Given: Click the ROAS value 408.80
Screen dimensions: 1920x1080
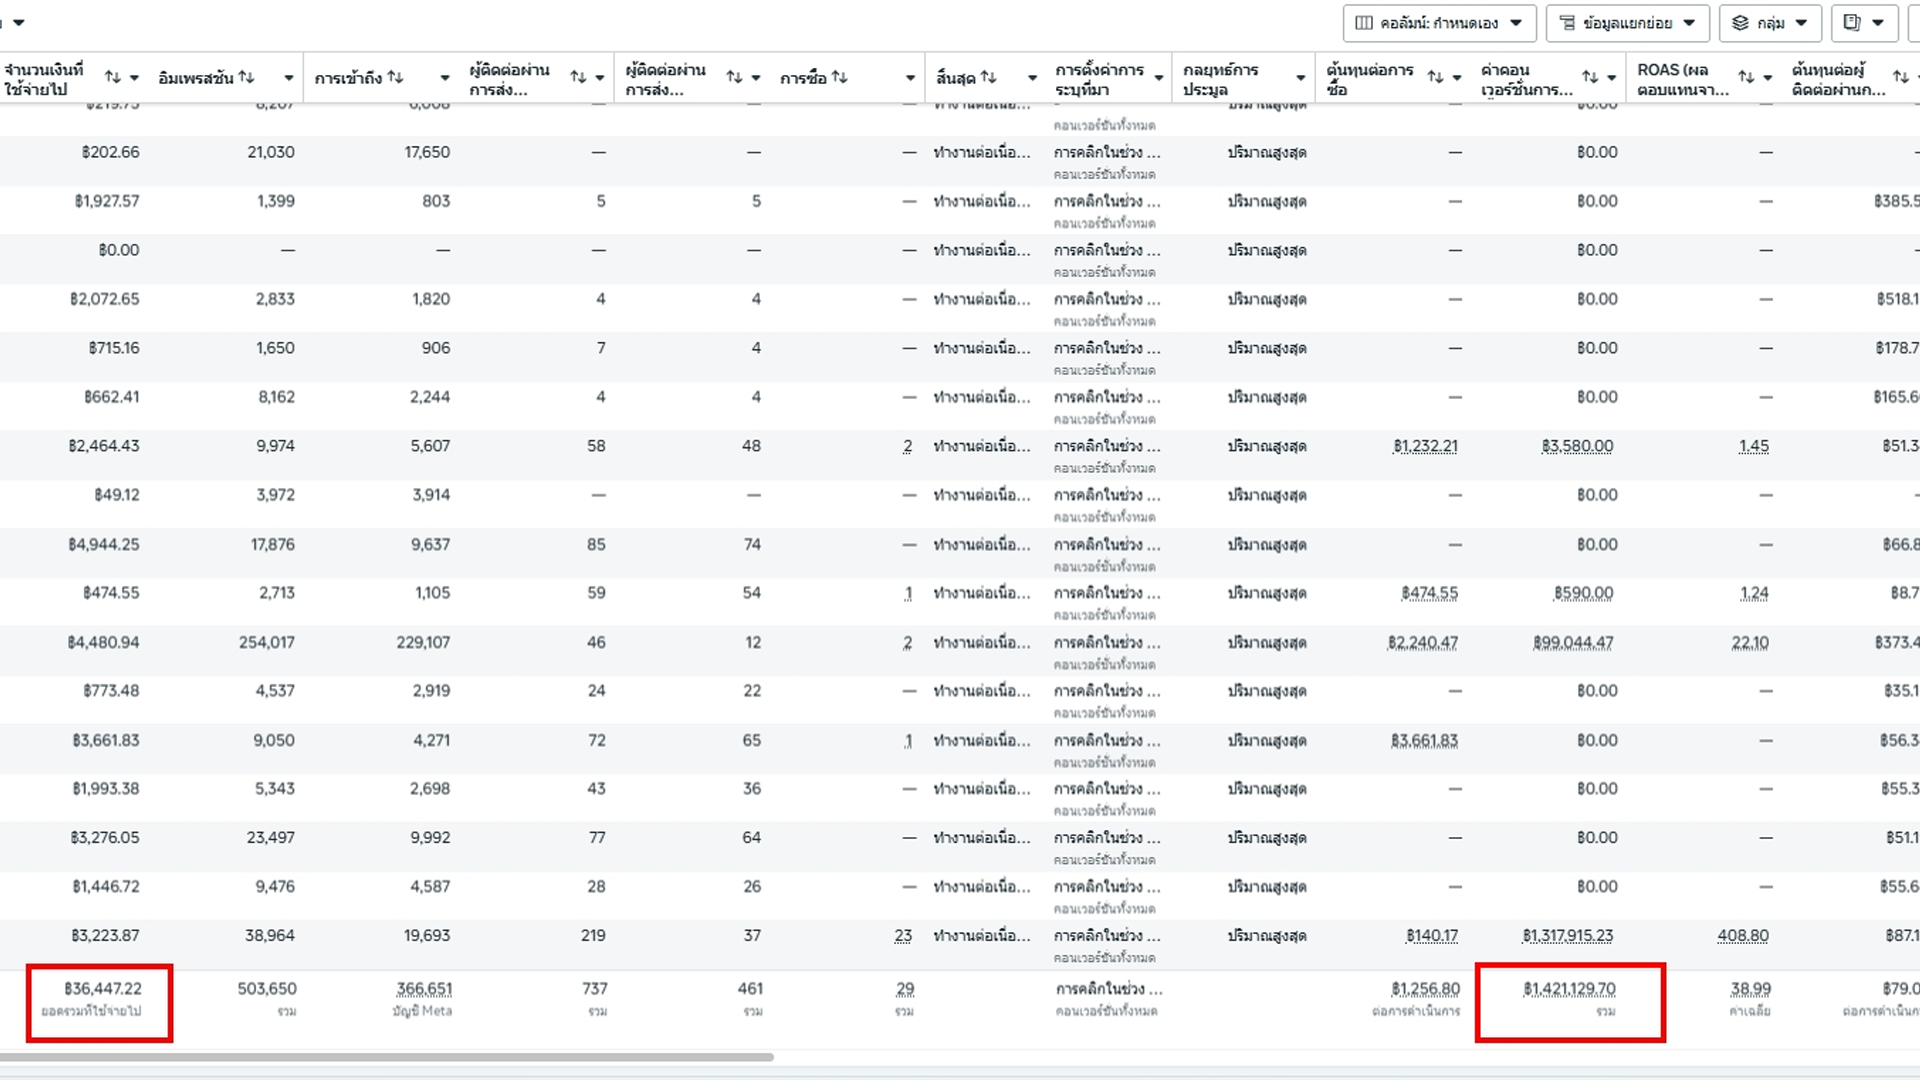Looking at the screenshot, I should click(1743, 936).
